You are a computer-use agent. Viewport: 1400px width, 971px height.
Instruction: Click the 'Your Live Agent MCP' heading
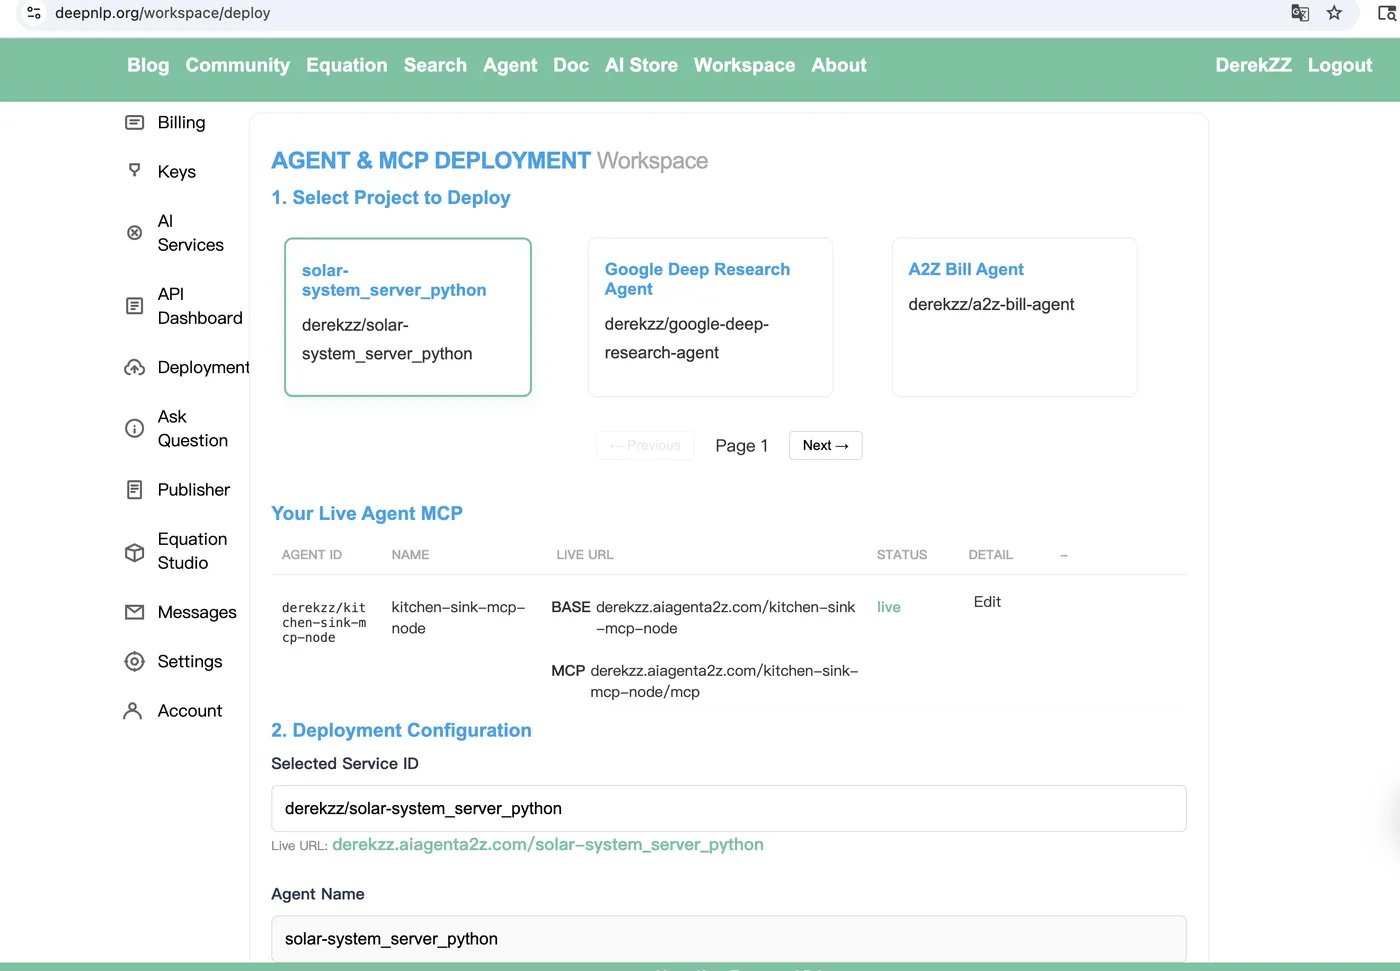pyautogui.click(x=367, y=513)
